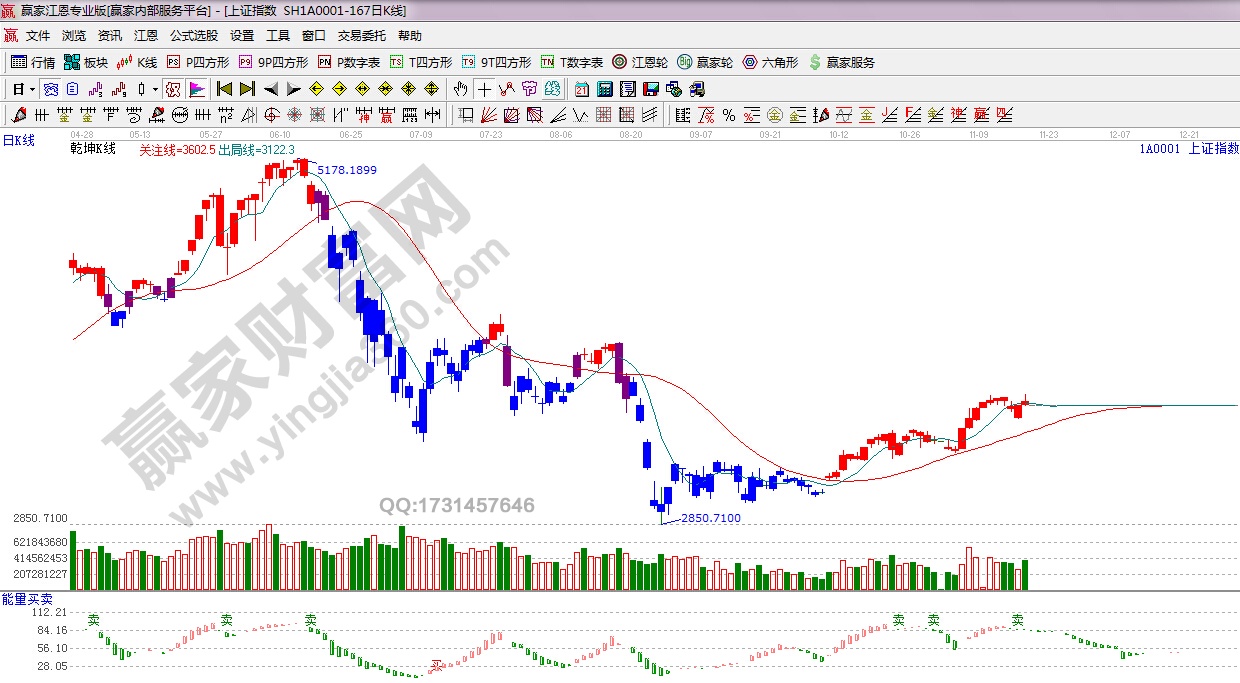Click the 赢家服务 button
Image resolution: width=1240 pixels, height=683 pixels.
841,62
